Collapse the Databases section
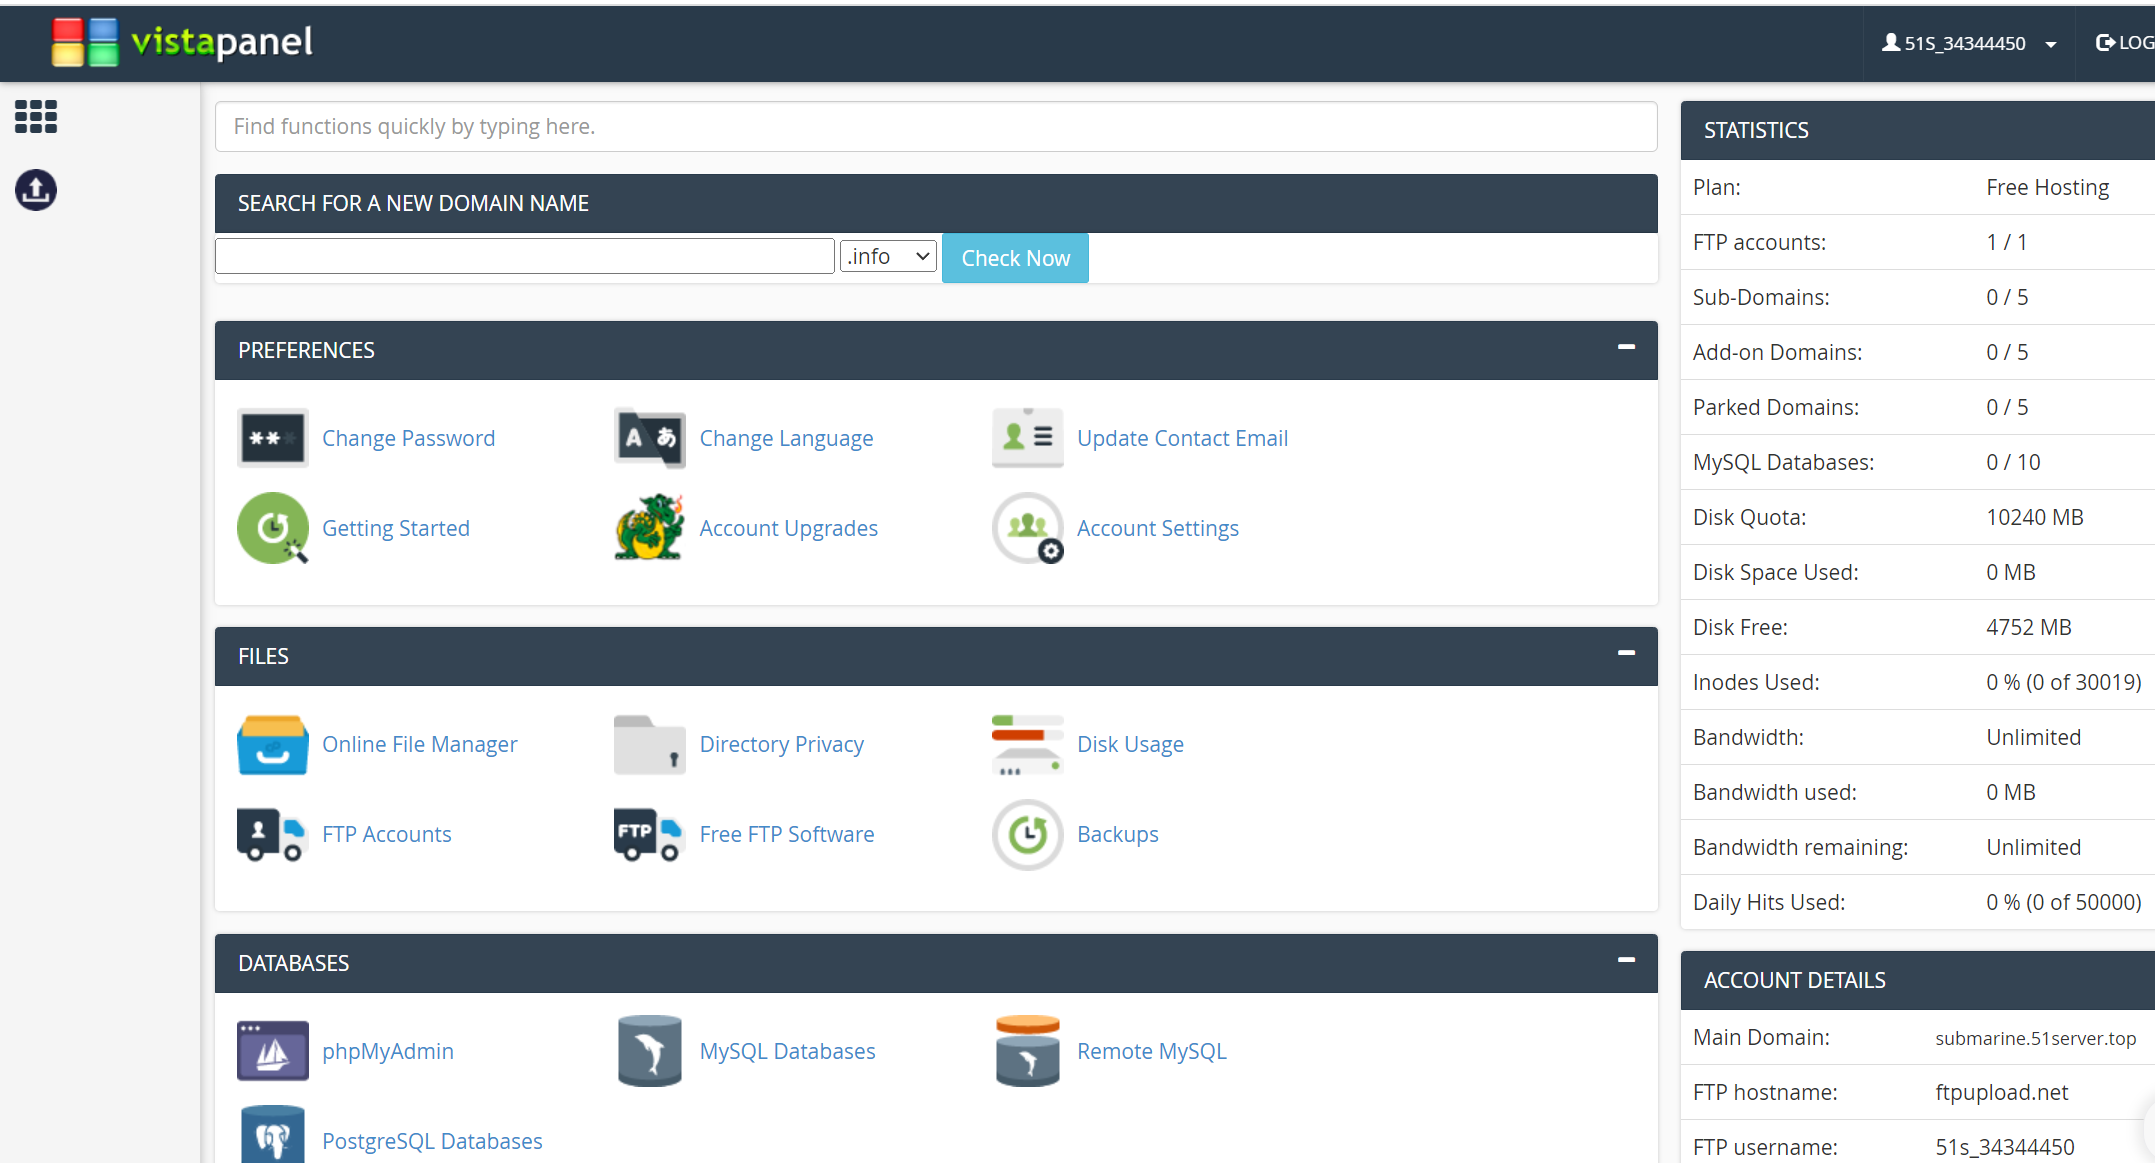 point(1626,960)
